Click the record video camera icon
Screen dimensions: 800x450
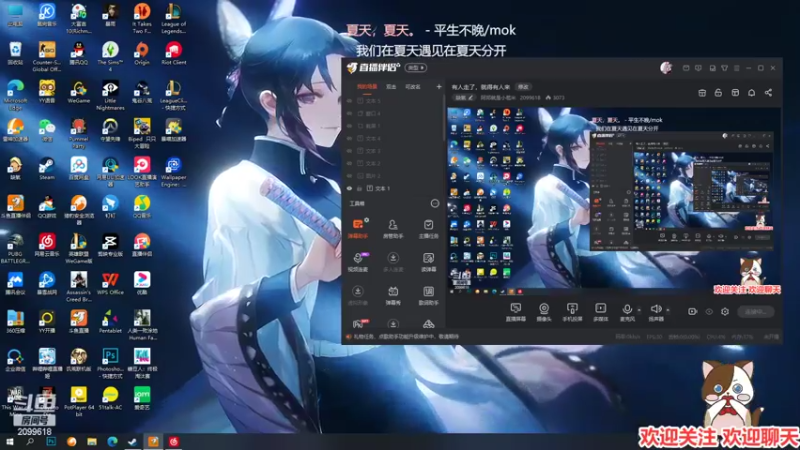point(692,311)
